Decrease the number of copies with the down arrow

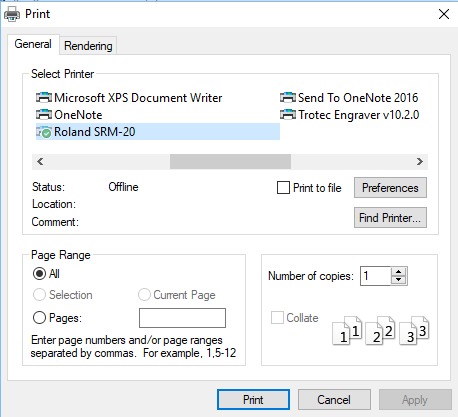(398, 280)
